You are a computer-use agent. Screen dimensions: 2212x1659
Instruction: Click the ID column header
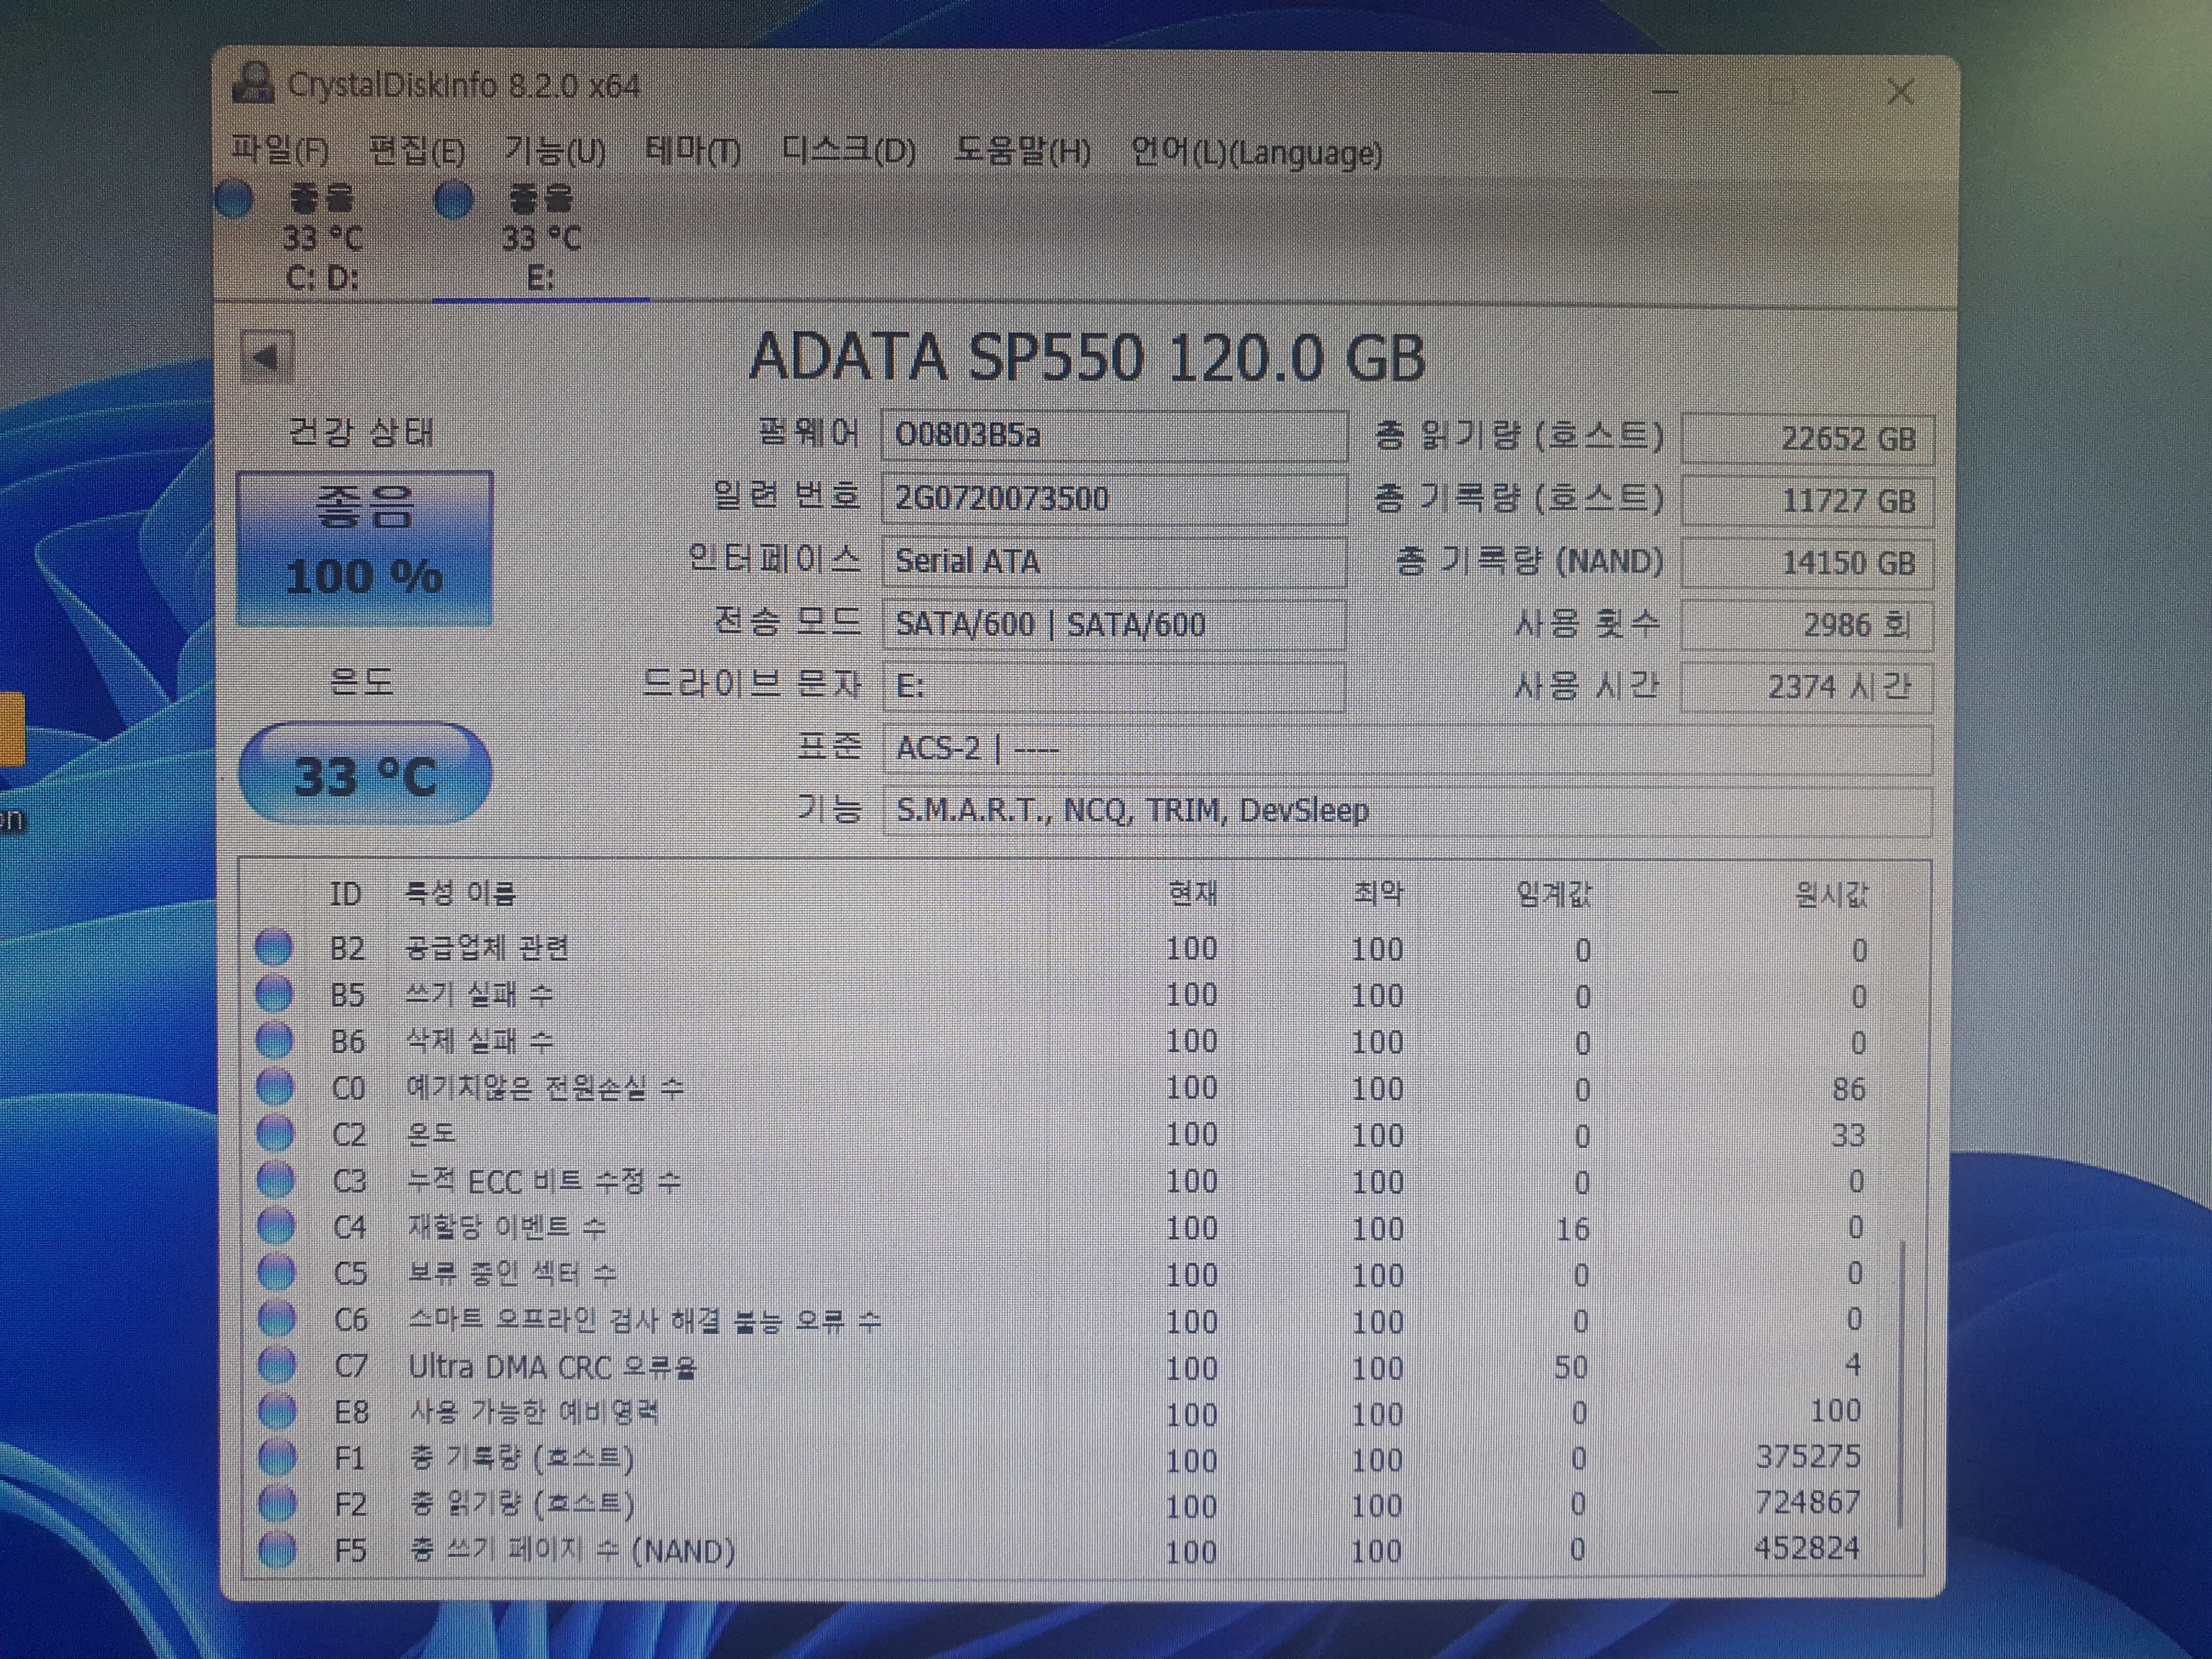click(x=346, y=893)
